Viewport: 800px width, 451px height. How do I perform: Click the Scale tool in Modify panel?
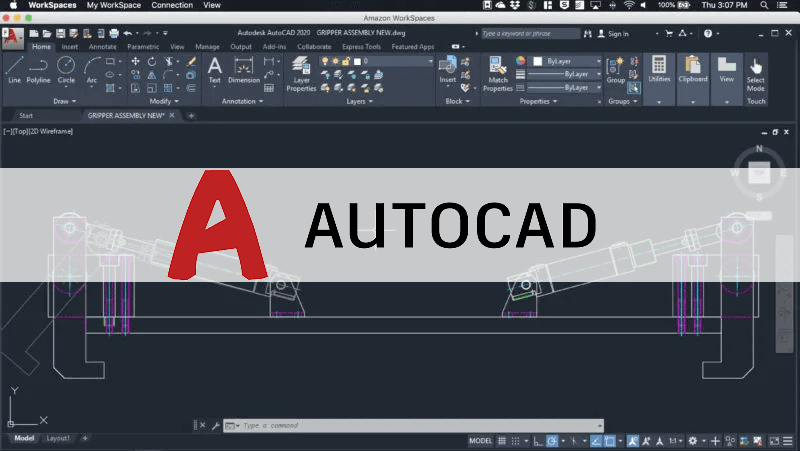coord(152,88)
